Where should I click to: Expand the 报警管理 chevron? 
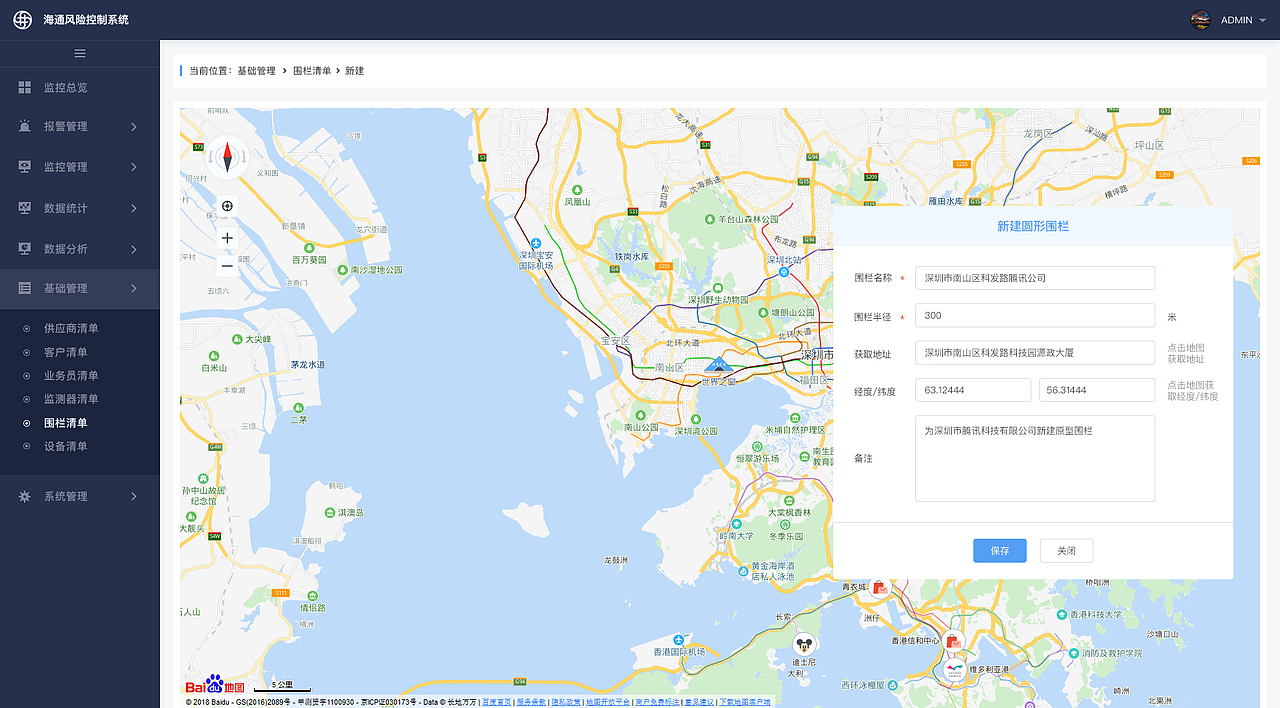[x=134, y=126]
